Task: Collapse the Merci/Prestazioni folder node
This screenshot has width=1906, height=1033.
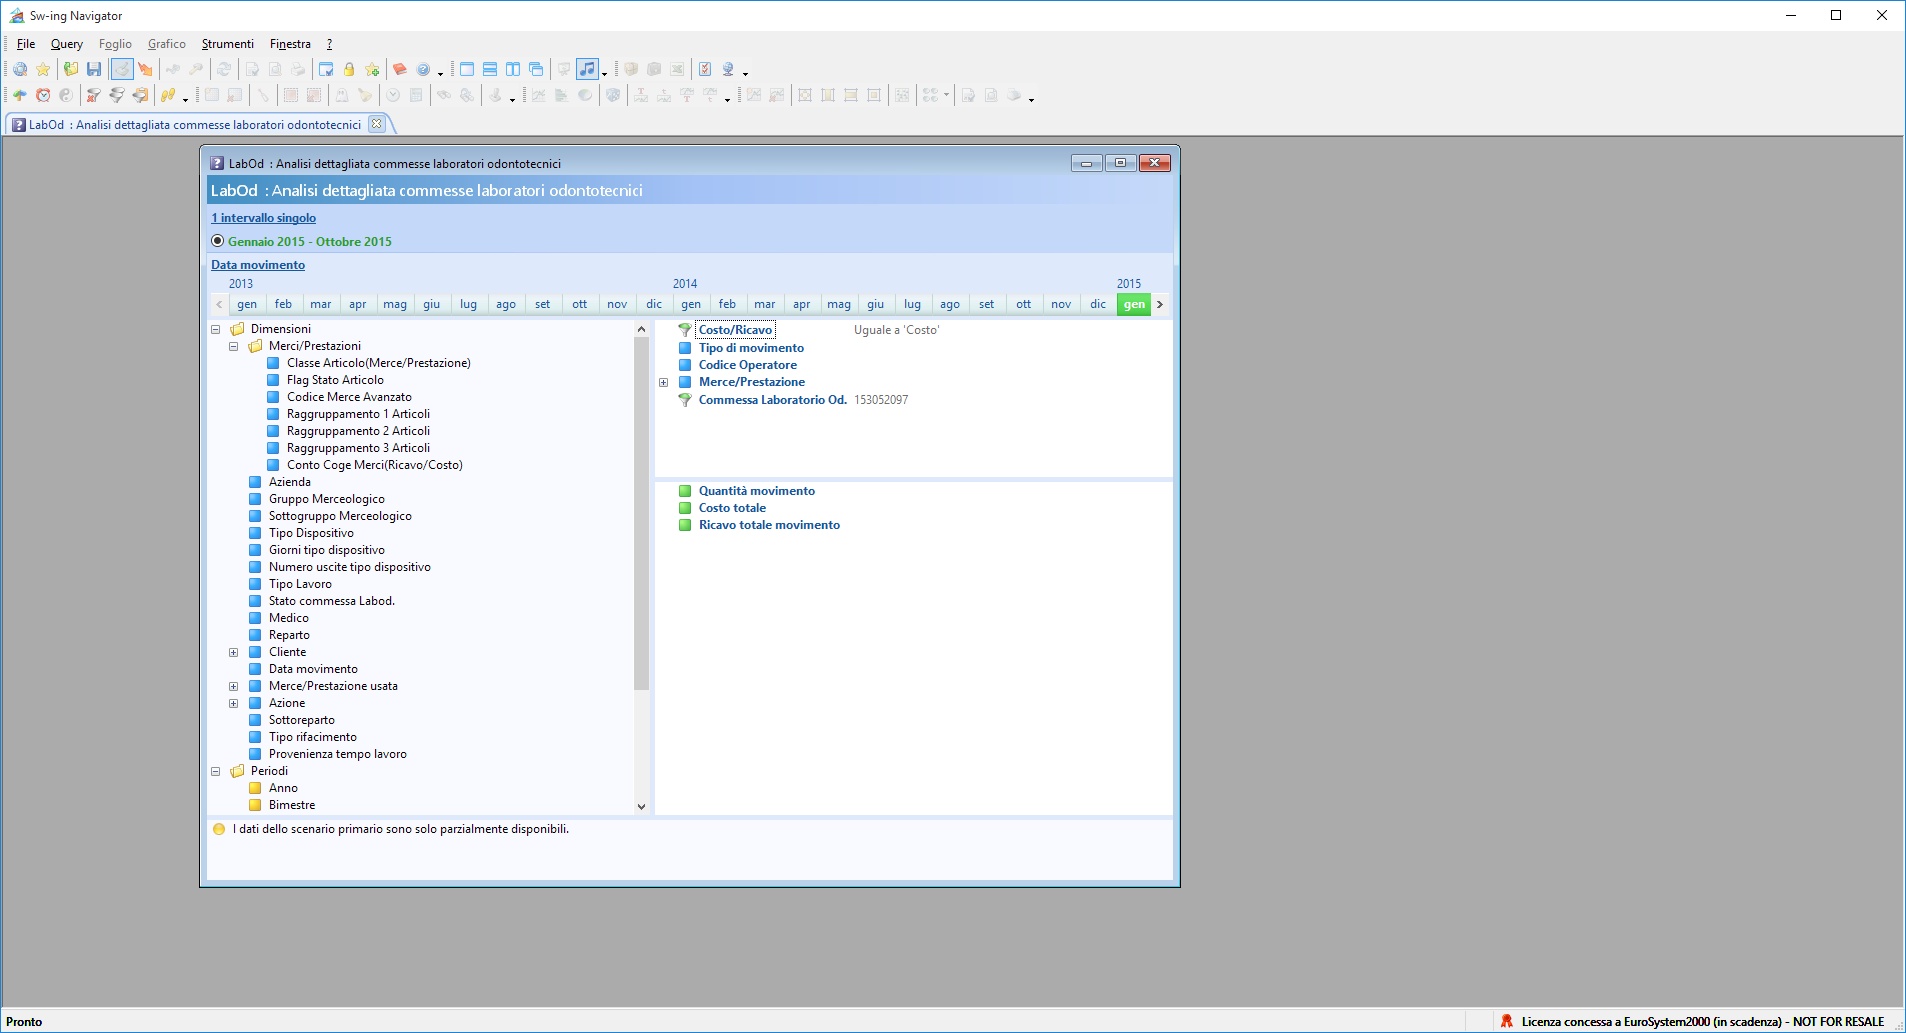Action: [x=234, y=346]
